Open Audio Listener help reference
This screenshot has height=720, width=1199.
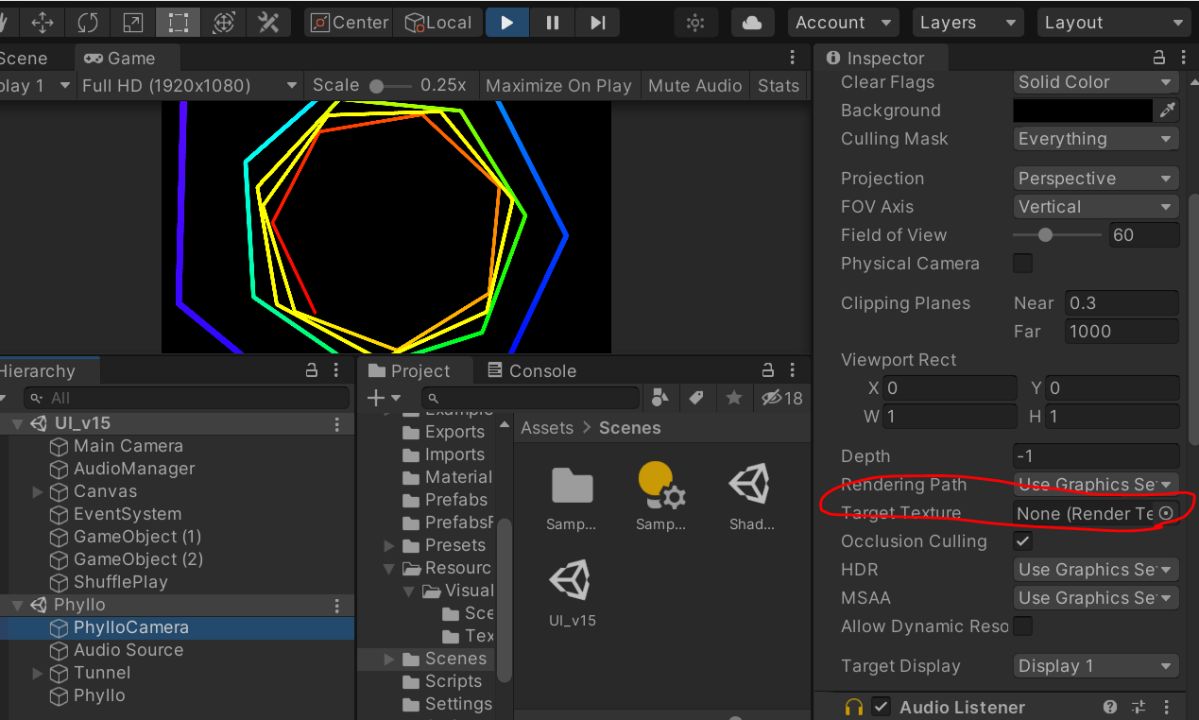[x=1110, y=707]
